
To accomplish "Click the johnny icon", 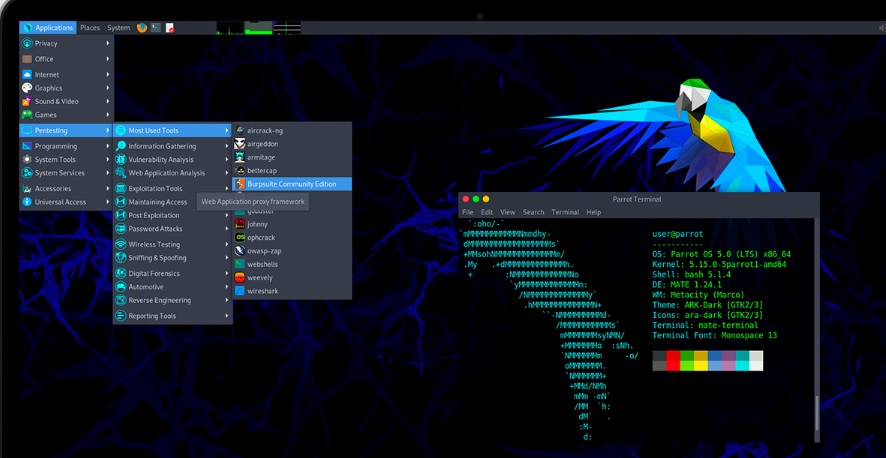I will (240, 224).
